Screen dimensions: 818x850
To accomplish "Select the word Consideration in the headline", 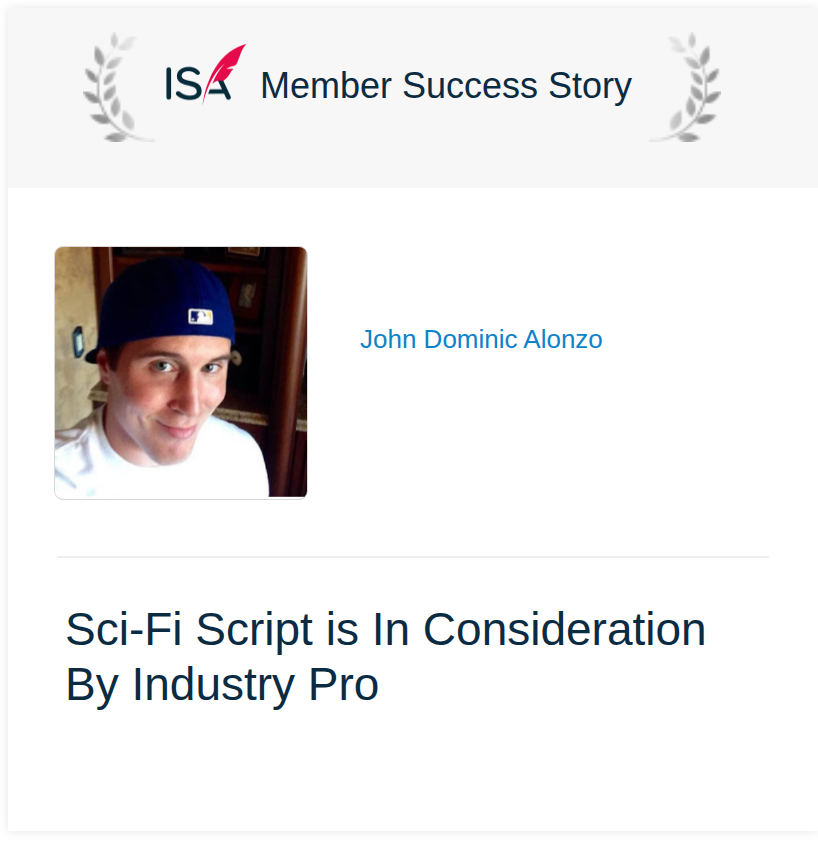I will click(x=564, y=629).
